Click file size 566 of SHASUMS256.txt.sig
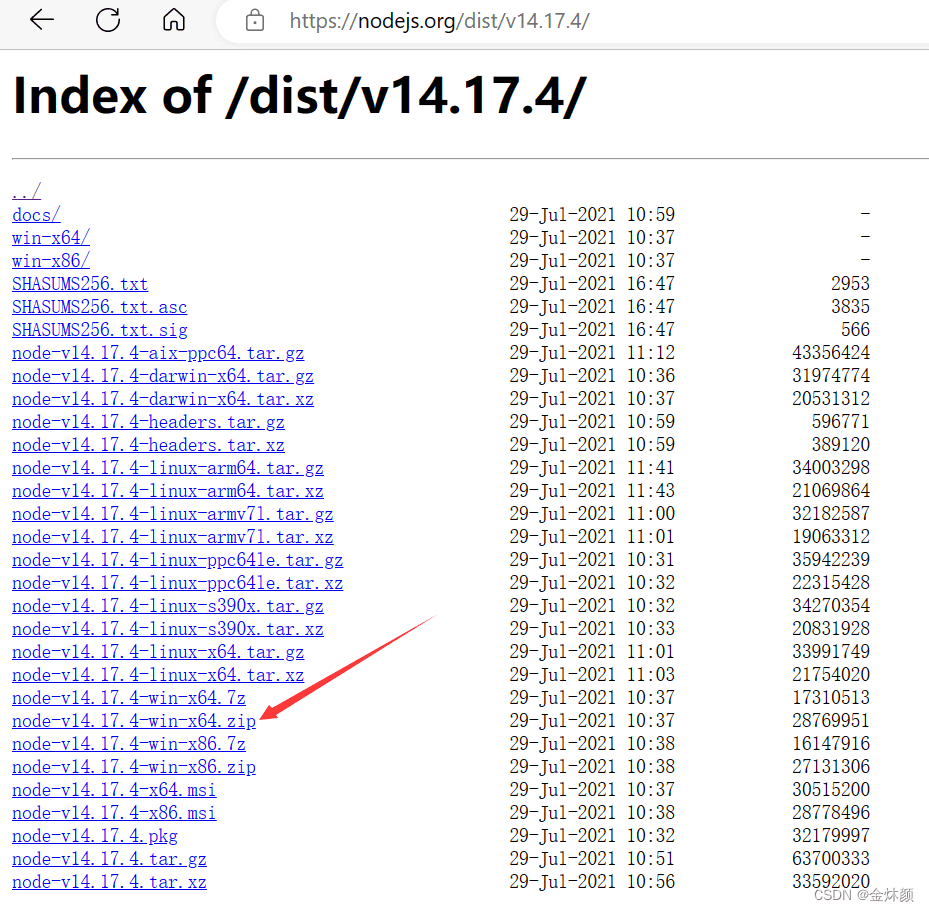 pos(855,329)
